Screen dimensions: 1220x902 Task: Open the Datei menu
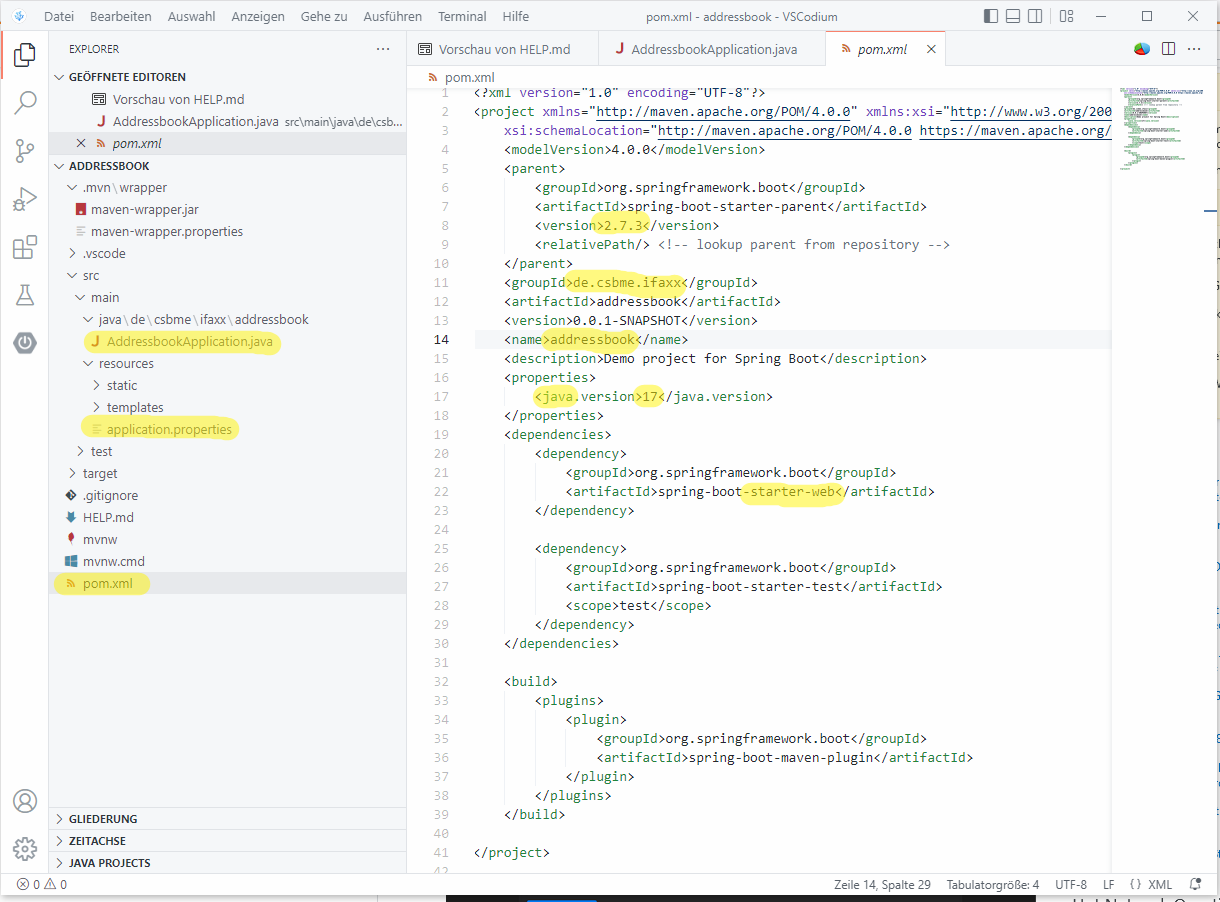[59, 16]
